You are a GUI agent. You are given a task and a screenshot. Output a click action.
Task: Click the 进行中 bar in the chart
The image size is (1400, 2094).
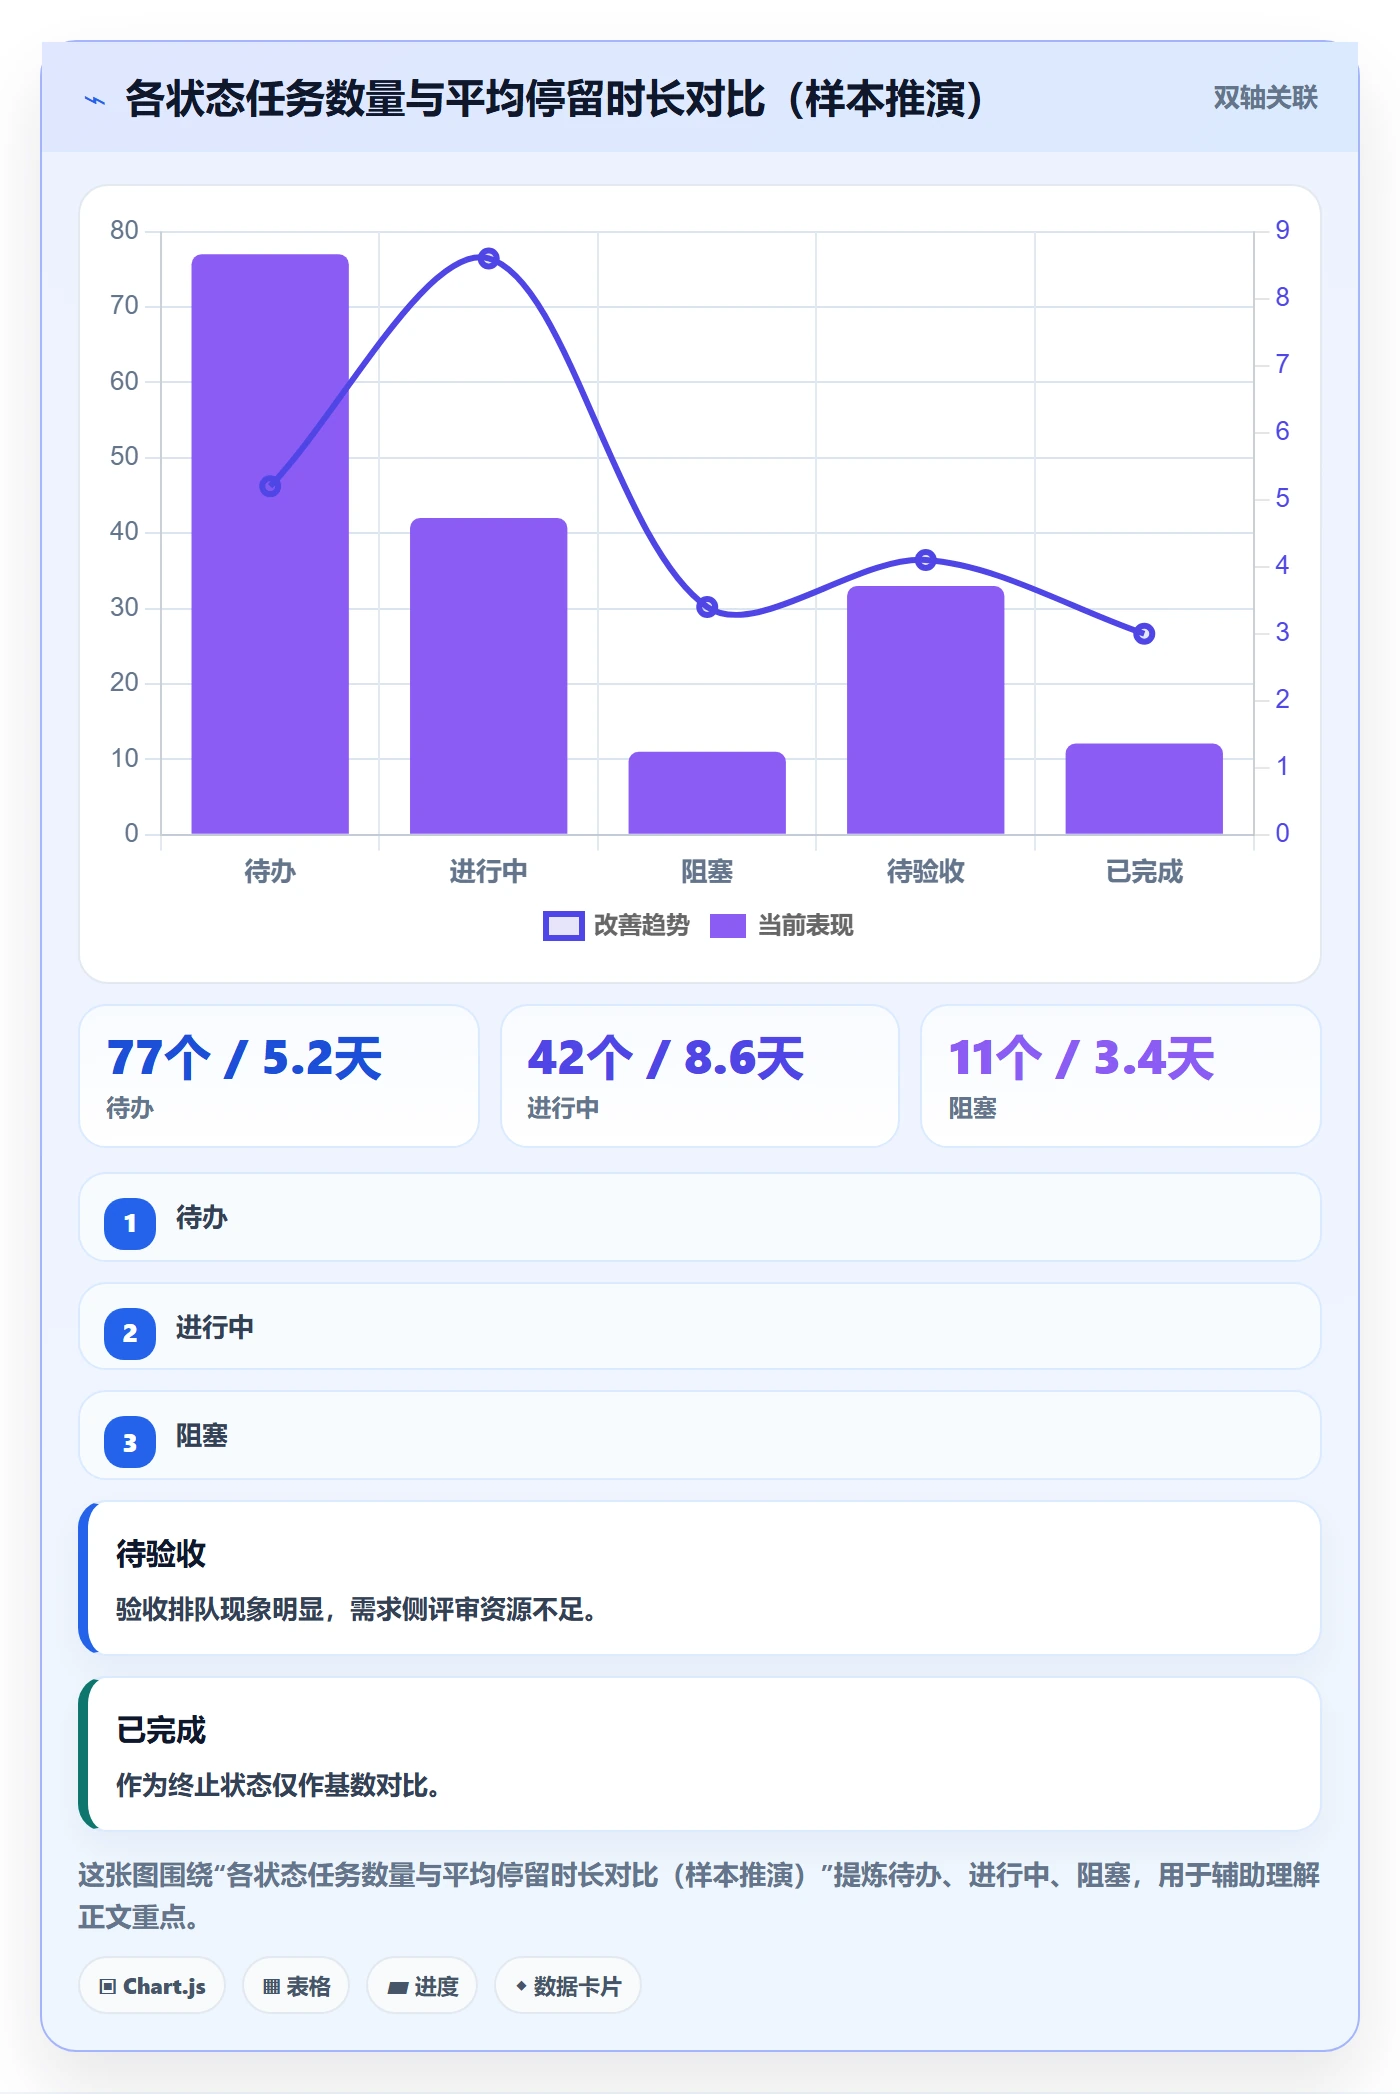[x=488, y=676]
